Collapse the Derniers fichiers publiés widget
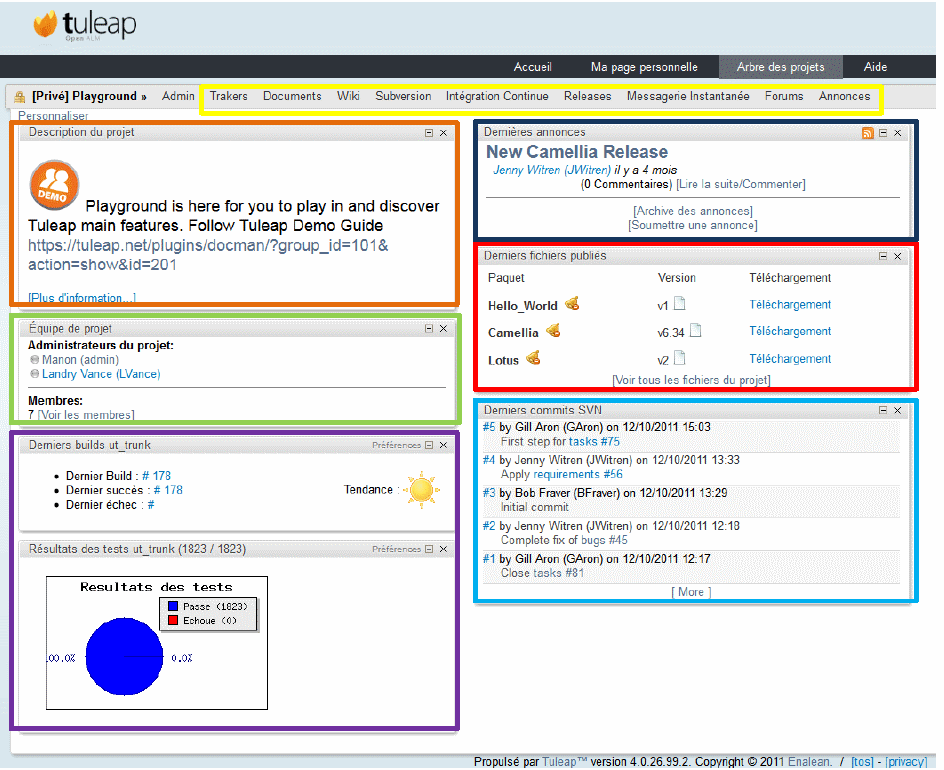 [x=883, y=256]
